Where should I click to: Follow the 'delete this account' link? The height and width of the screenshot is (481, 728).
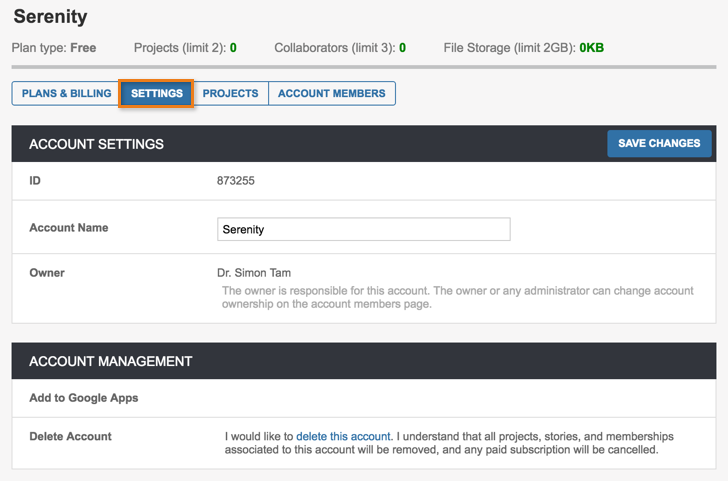tap(343, 436)
